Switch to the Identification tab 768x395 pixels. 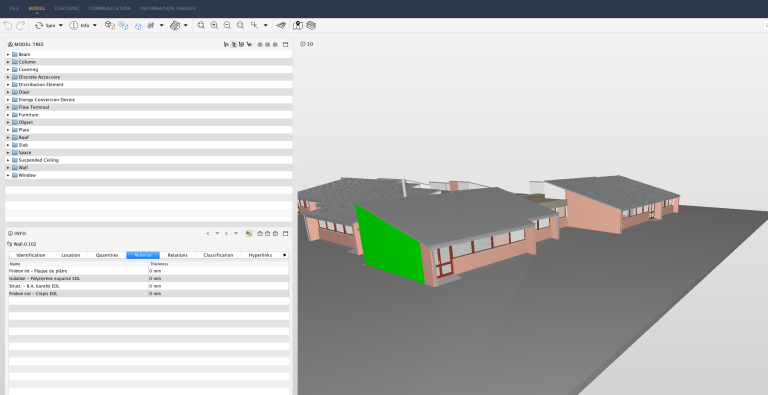[x=31, y=255]
